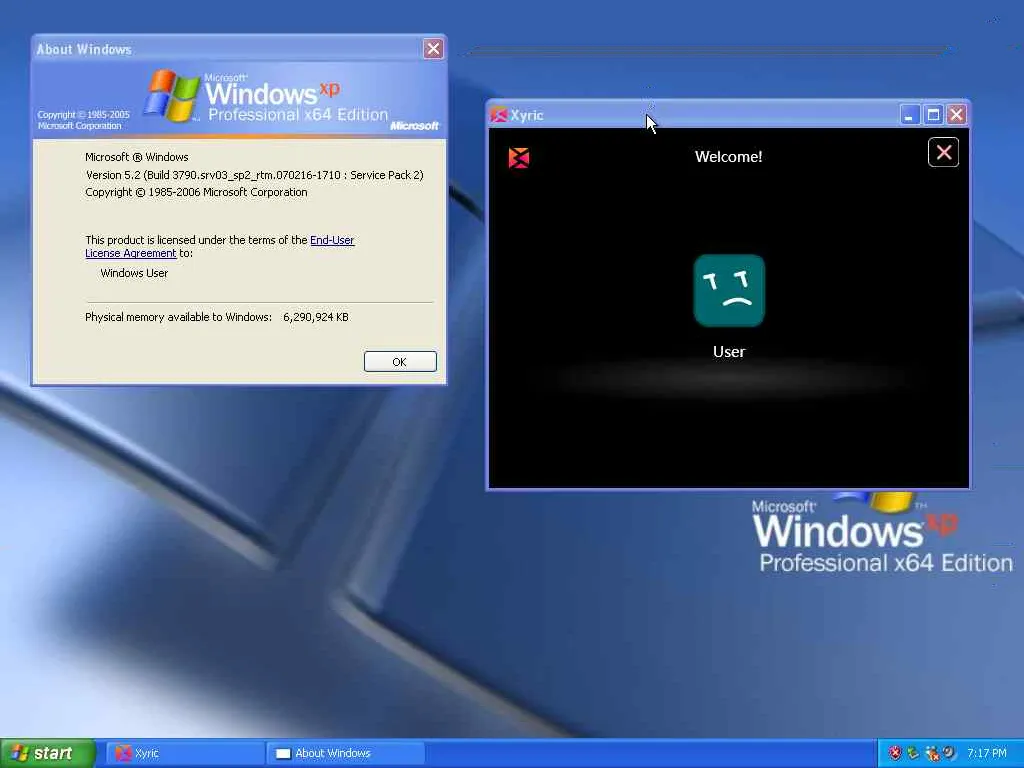The width and height of the screenshot is (1024, 768).
Task: Dismiss the Xyric welcome screen with the white X button
Action: tap(943, 152)
